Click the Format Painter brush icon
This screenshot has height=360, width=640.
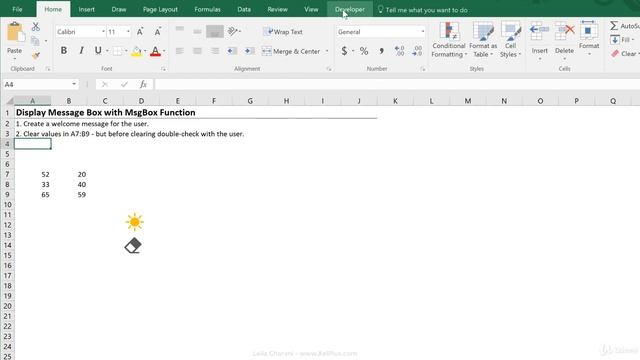[36, 55]
